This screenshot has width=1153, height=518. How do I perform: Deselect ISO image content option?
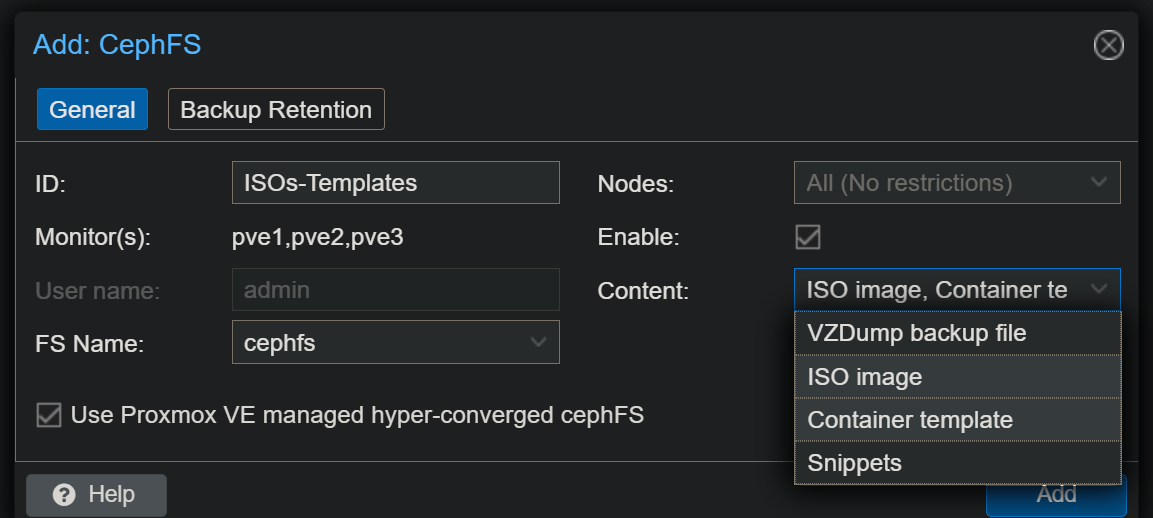[957, 377]
